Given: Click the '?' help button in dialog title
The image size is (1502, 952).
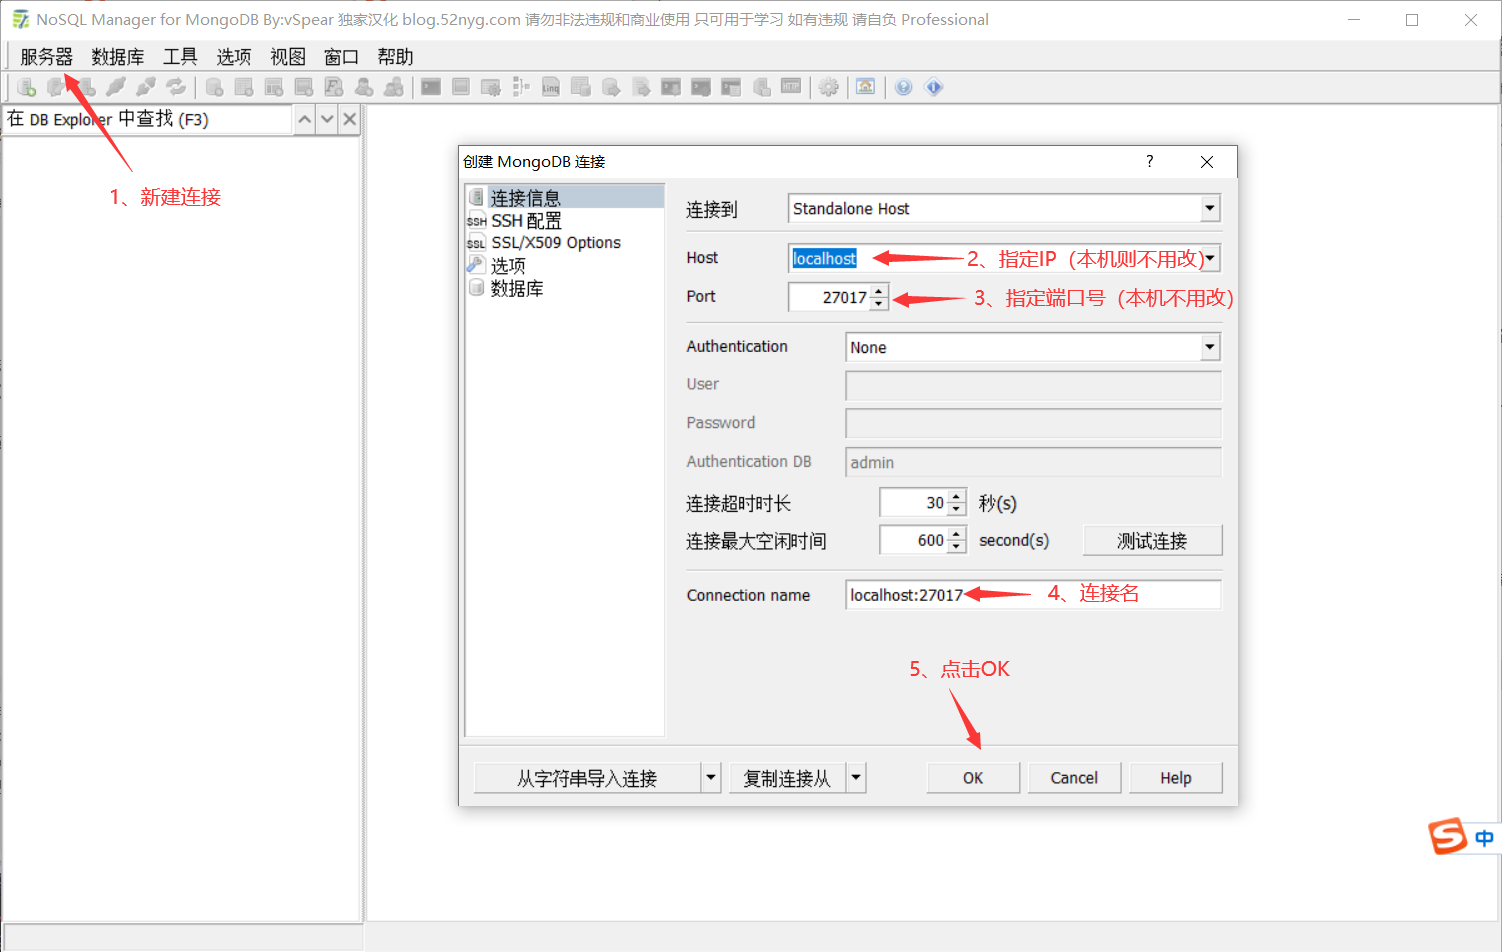Looking at the screenshot, I should click(x=1150, y=161).
